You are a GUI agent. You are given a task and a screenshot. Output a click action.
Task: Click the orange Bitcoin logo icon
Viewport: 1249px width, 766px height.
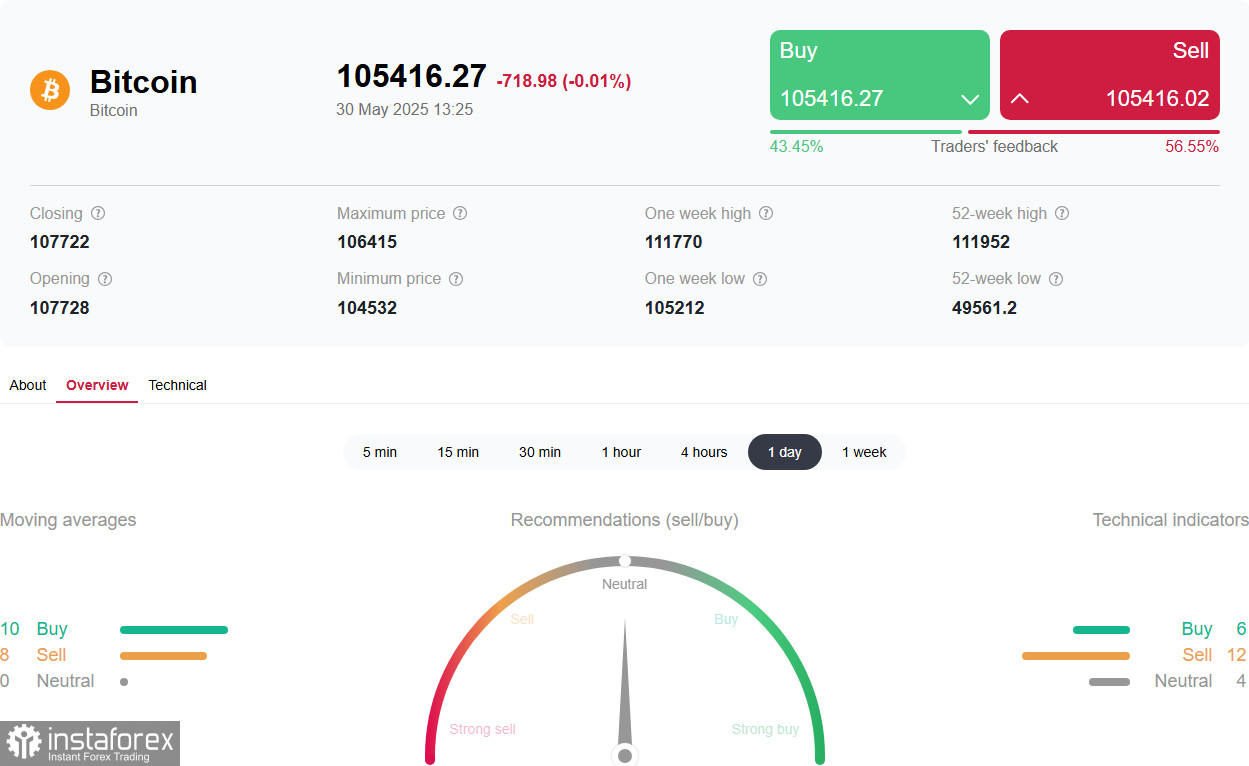click(50, 90)
